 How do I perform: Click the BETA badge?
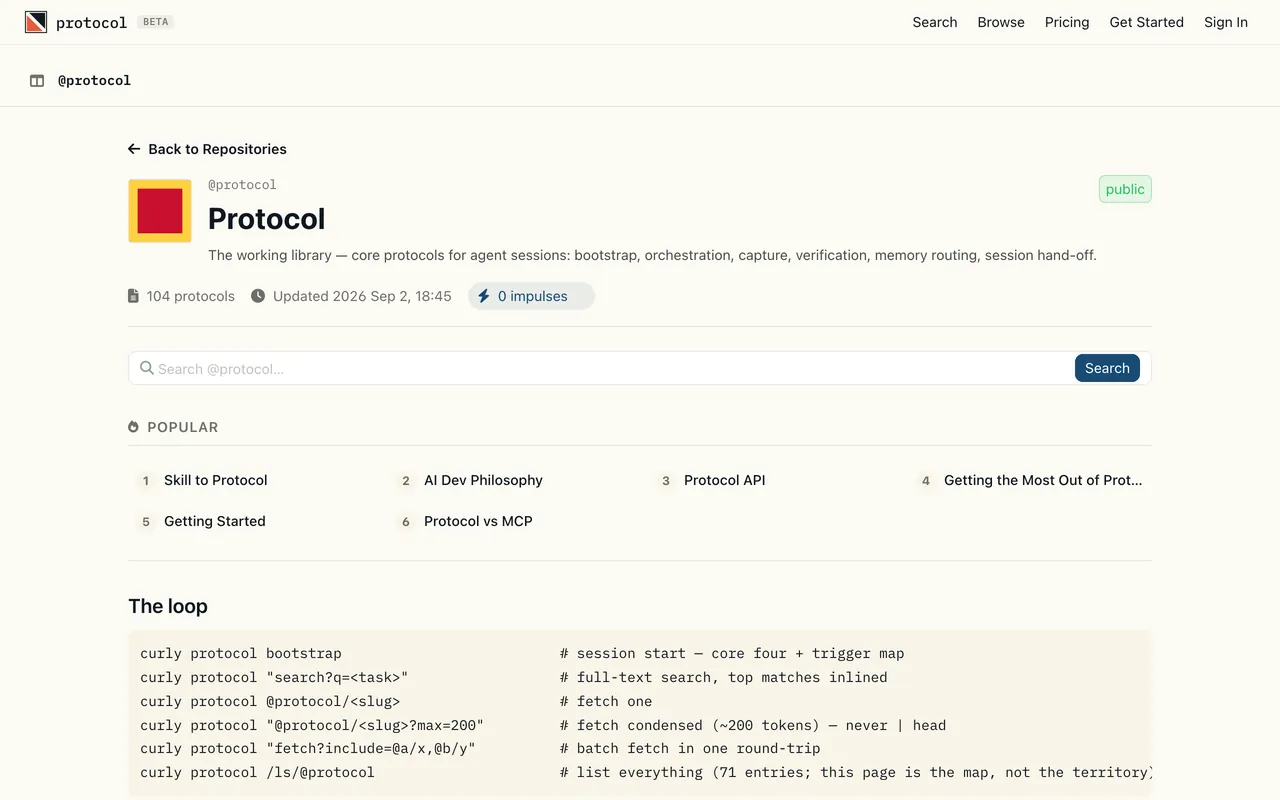tap(156, 22)
